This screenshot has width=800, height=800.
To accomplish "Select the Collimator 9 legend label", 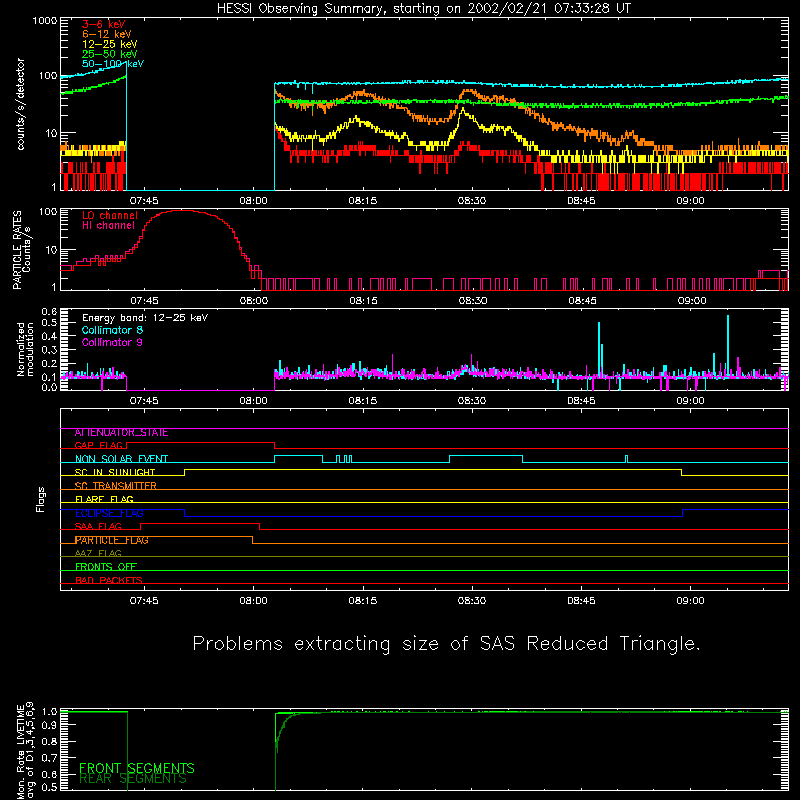I will tap(112, 342).
